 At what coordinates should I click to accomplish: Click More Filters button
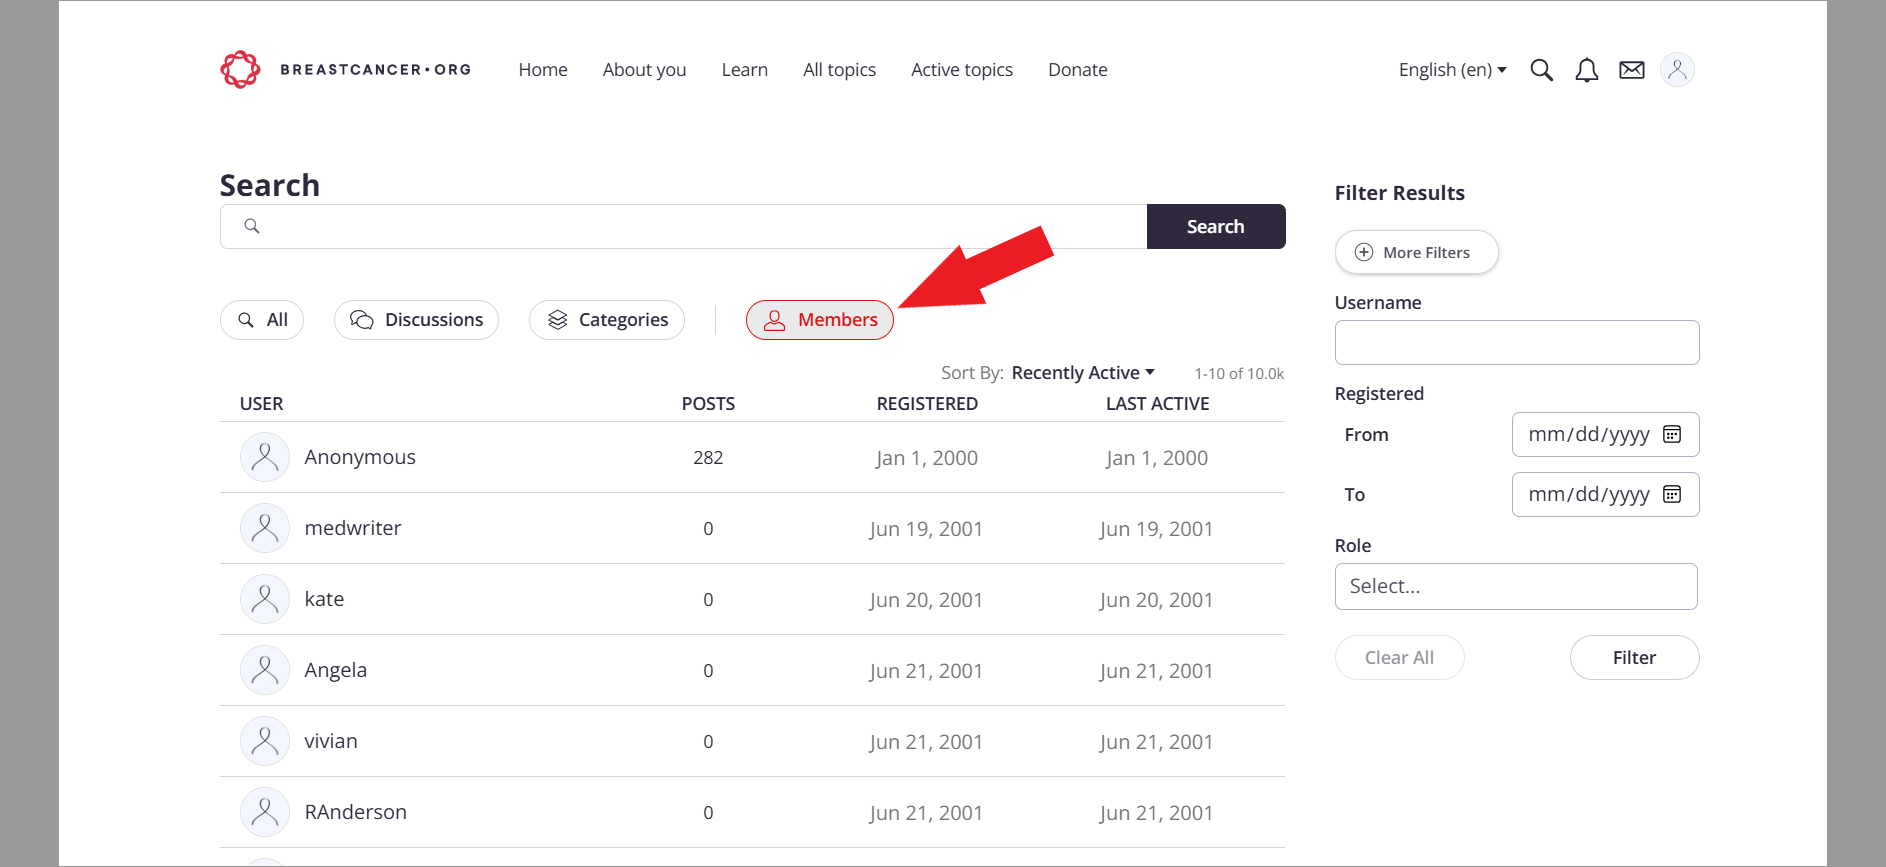click(1416, 252)
